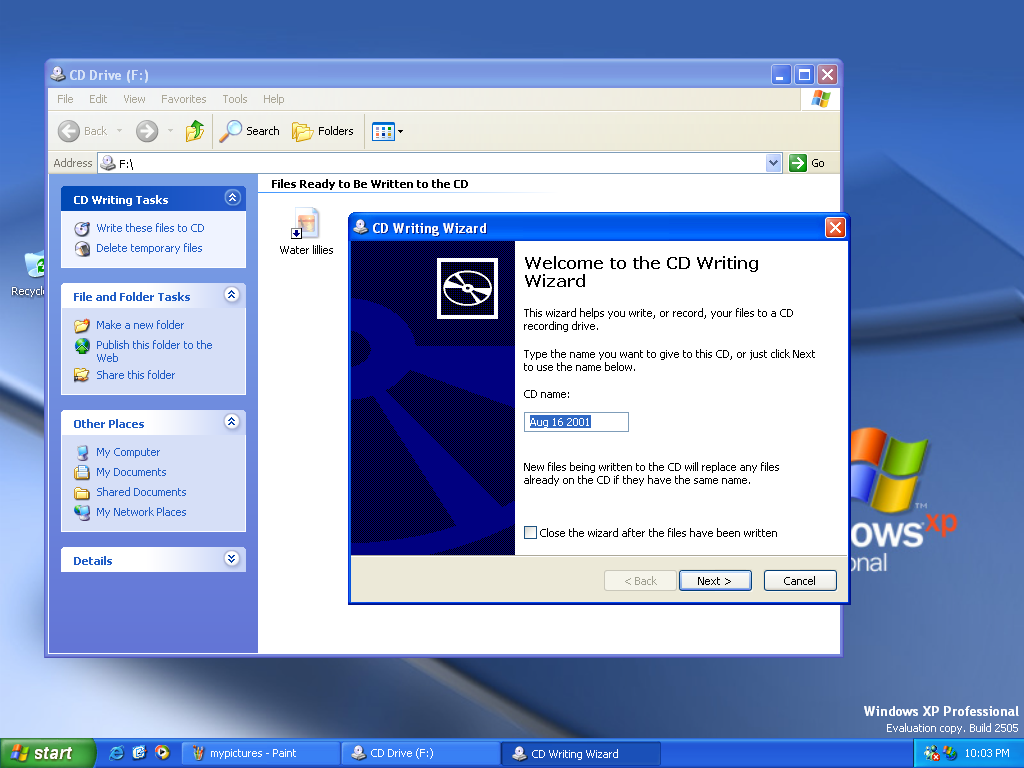Click the Go arrow beside address bar
This screenshot has height=768, width=1024.
(797, 163)
